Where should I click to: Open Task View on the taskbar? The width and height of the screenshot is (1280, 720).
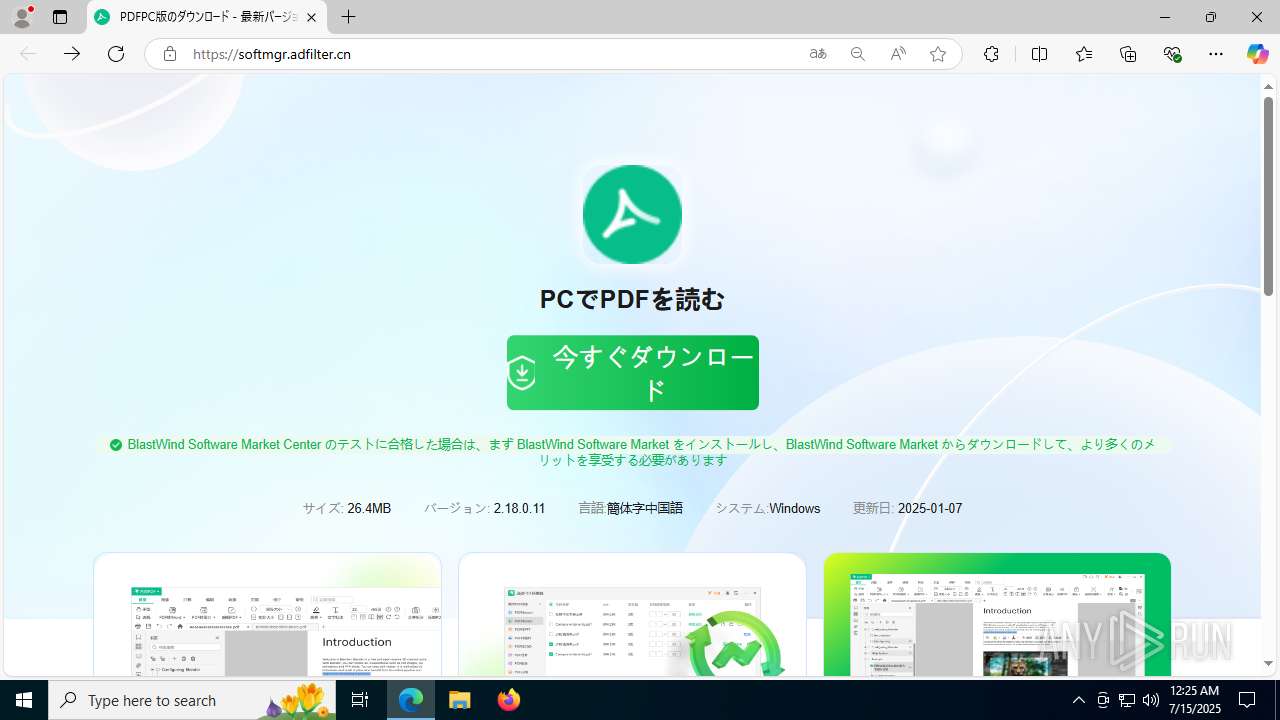tap(360, 700)
